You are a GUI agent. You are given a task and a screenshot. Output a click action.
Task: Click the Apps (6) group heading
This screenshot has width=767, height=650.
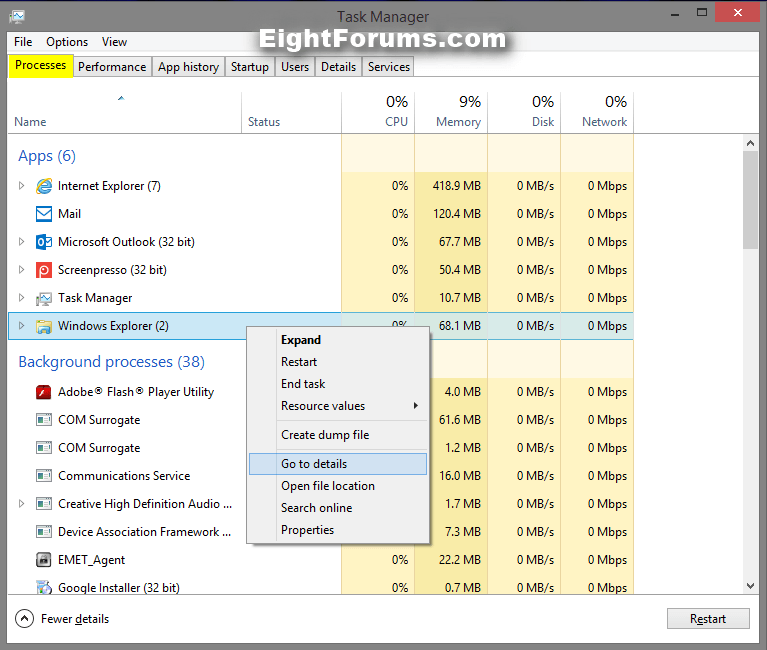pos(47,156)
